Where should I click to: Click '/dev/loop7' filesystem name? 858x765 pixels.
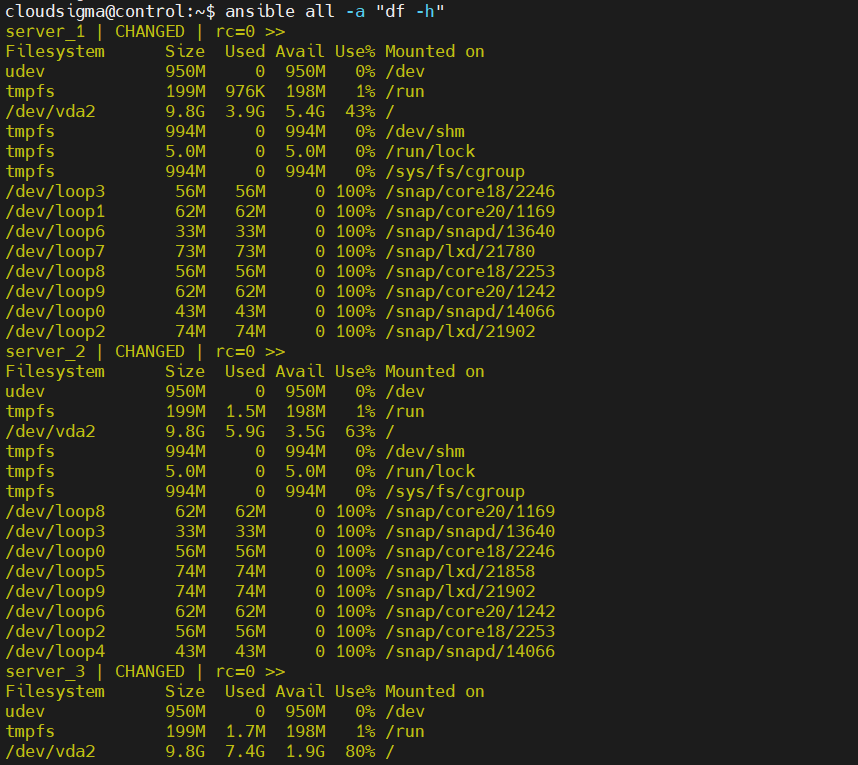pos(55,251)
